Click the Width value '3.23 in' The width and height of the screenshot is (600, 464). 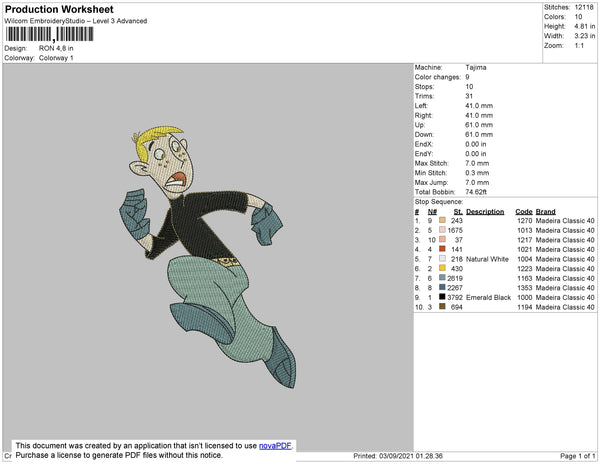pyautogui.click(x=585, y=36)
